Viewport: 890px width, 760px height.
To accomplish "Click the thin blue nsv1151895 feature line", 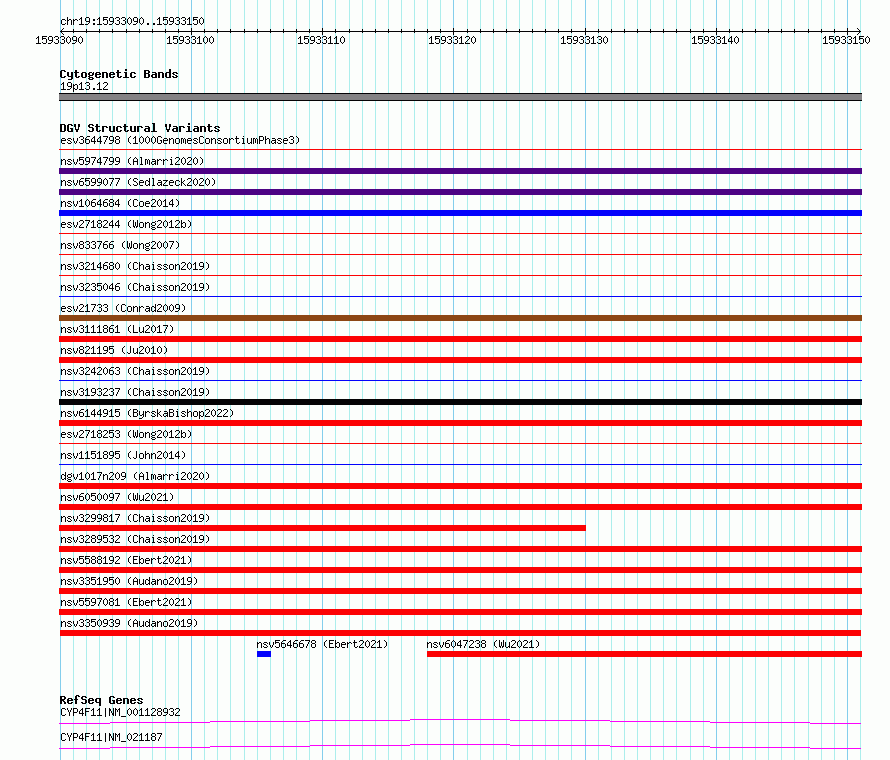I will coord(461,465).
